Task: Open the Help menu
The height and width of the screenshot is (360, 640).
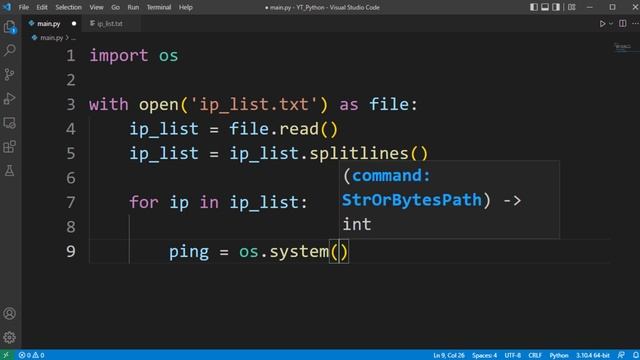Action: pos(185,7)
